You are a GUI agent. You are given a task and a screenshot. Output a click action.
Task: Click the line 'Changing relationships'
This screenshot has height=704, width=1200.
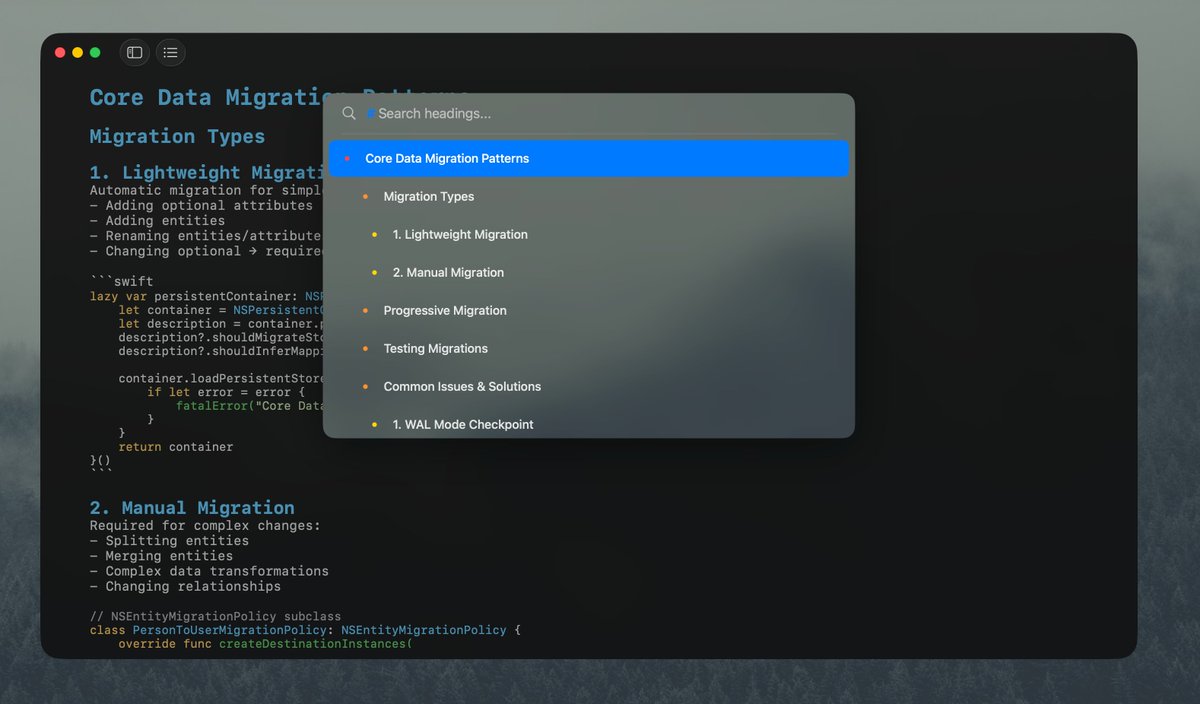pyautogui.click(x=185, y=586)
